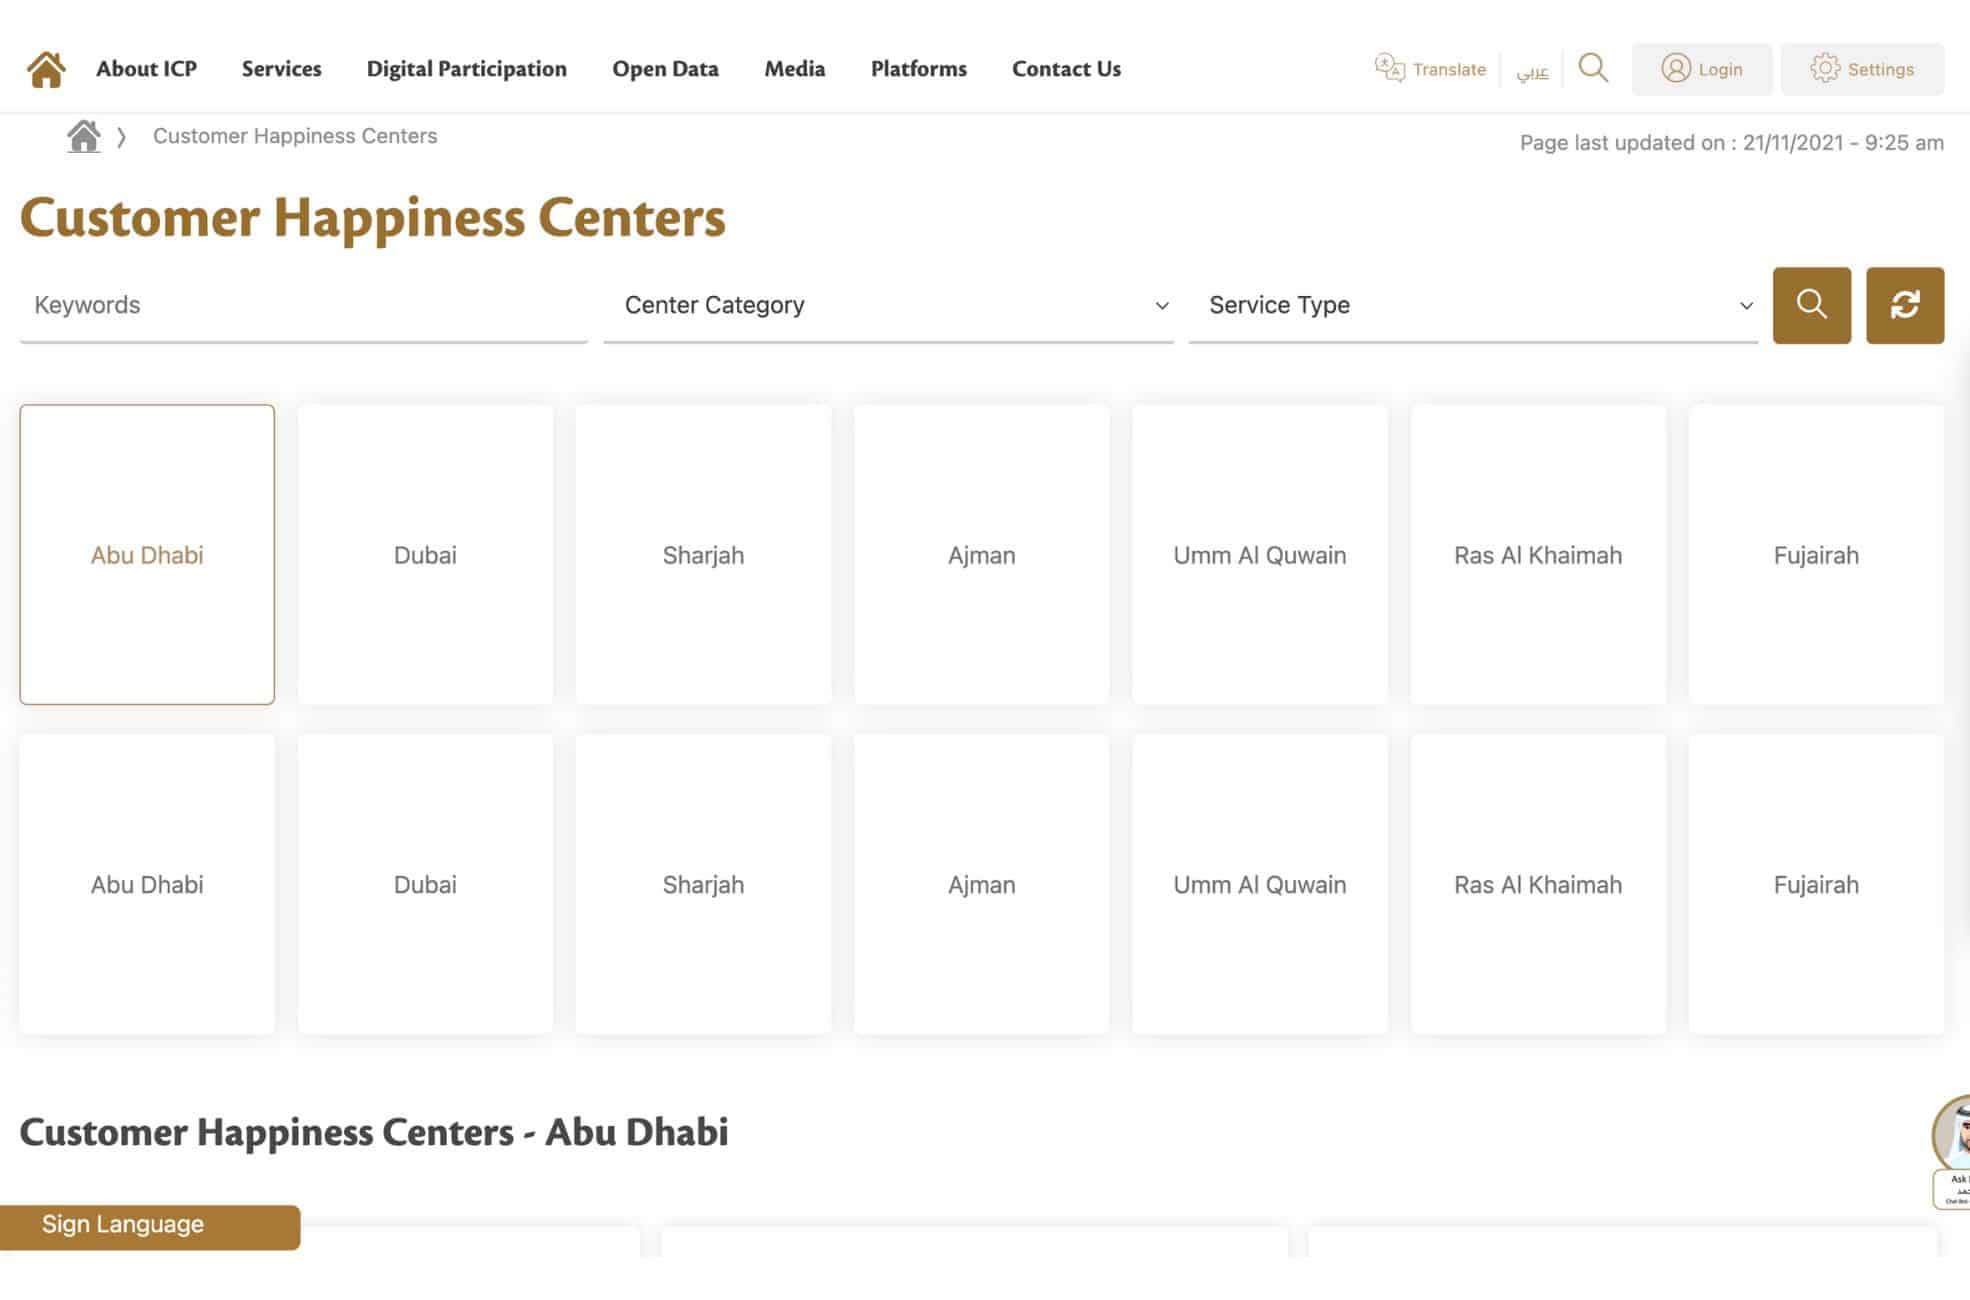Open the Settings gear panel

(1862, 69)
